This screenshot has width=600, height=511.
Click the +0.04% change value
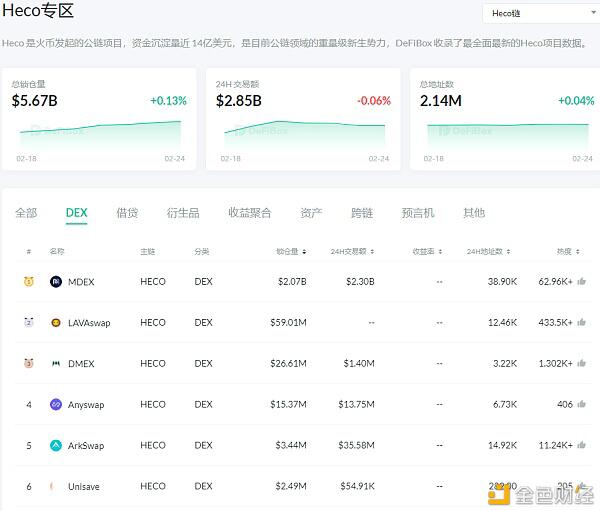point(576,101)
